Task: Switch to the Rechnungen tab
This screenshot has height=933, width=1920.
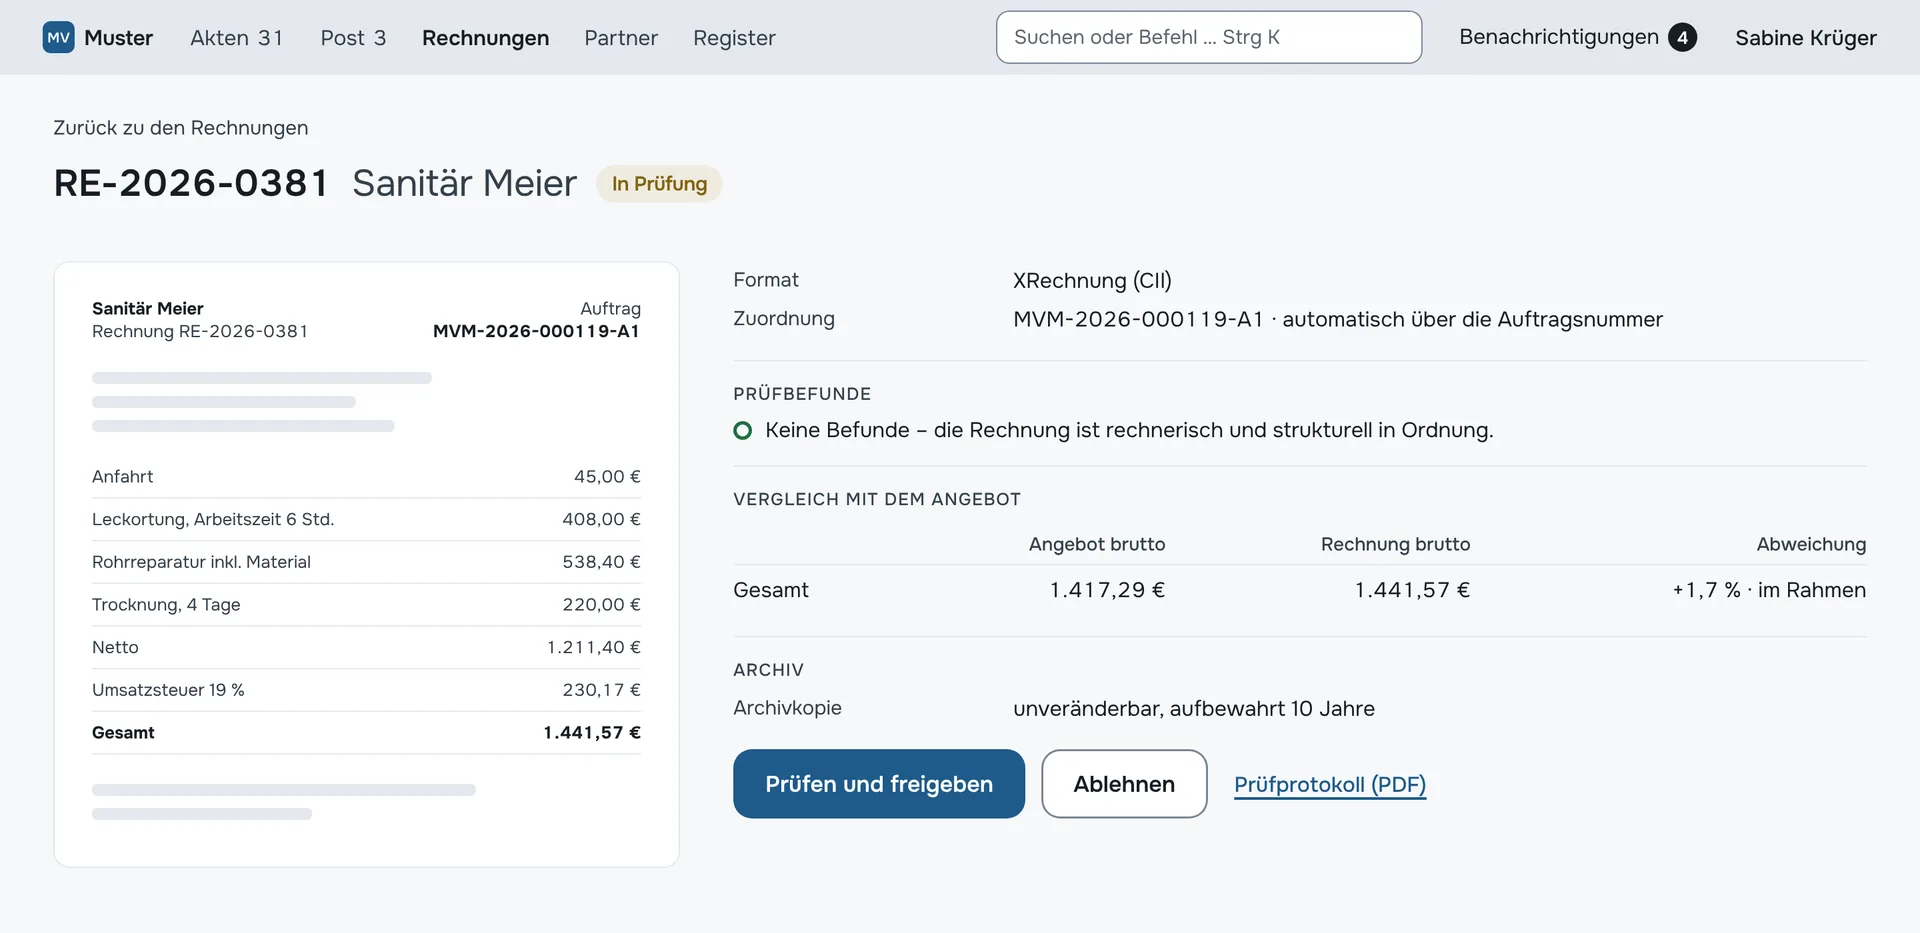Action: (x=485, y=38)
